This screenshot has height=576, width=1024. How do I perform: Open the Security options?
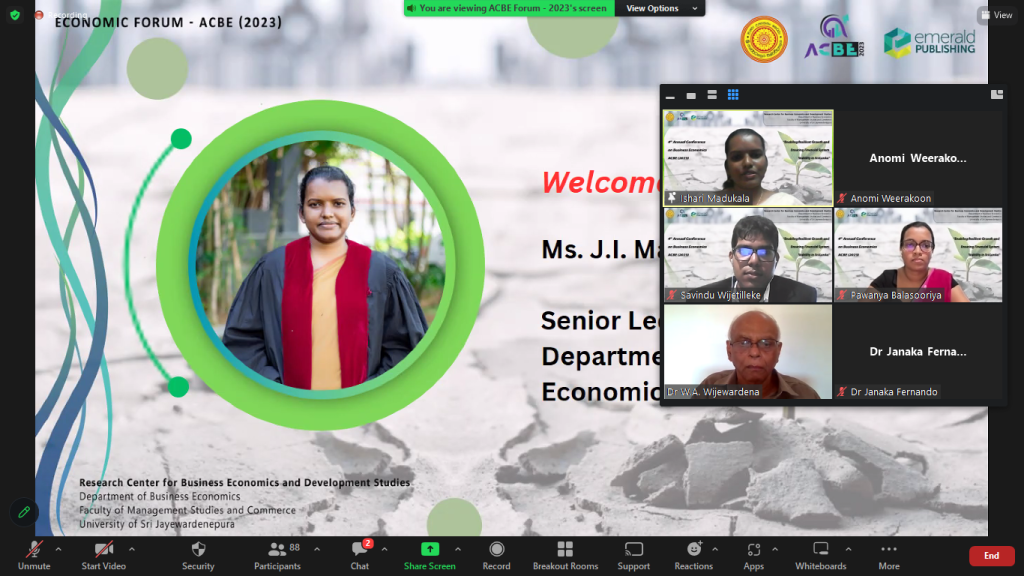click(x=198, y=554)
